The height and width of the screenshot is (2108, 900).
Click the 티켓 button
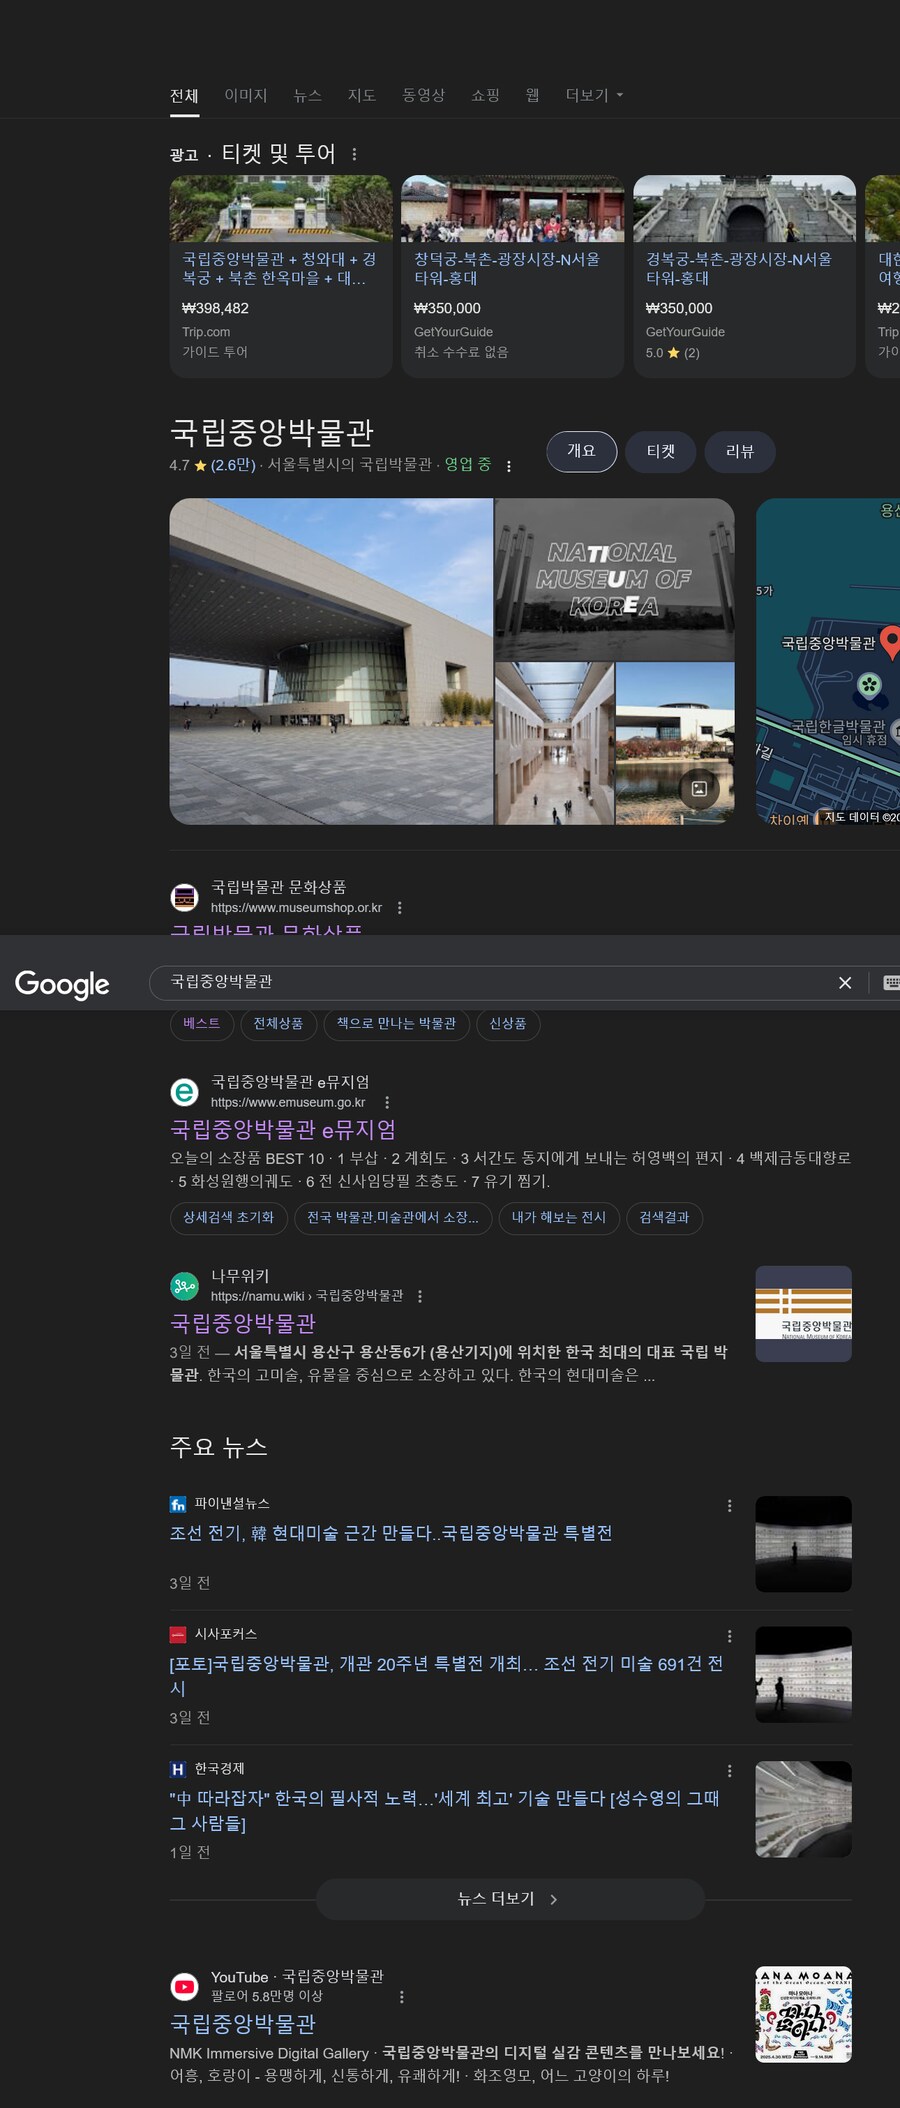(x=660, y=451)
